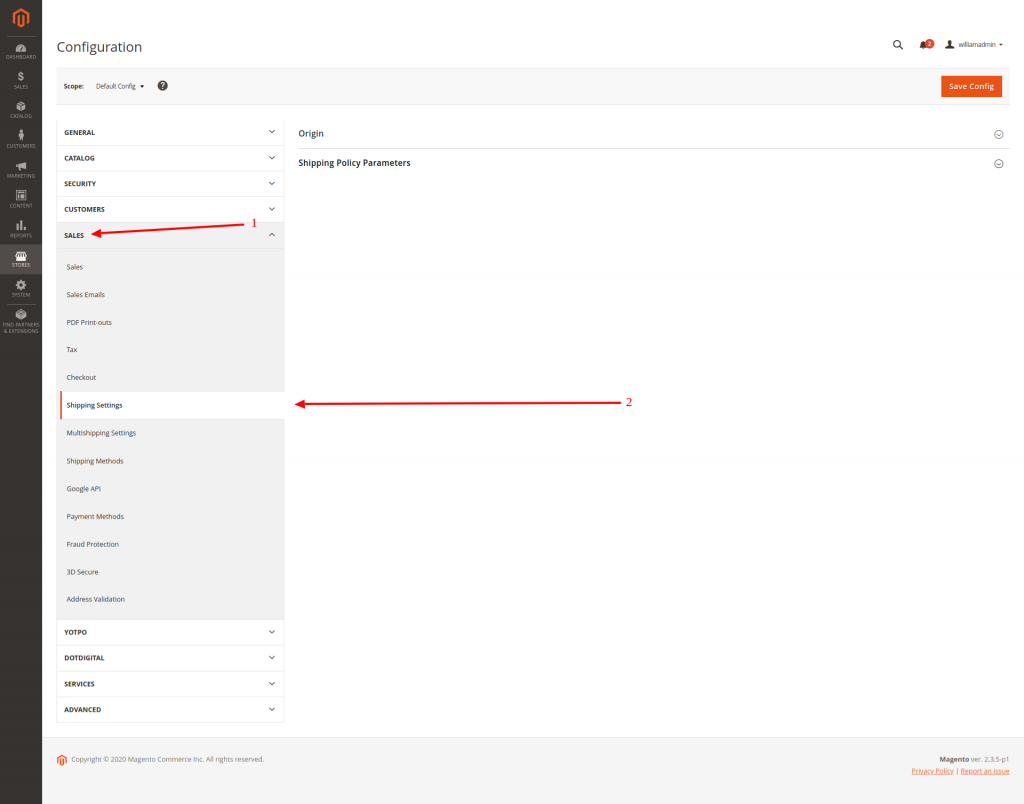
Task: Click the Save Config button
Action: 970,86
